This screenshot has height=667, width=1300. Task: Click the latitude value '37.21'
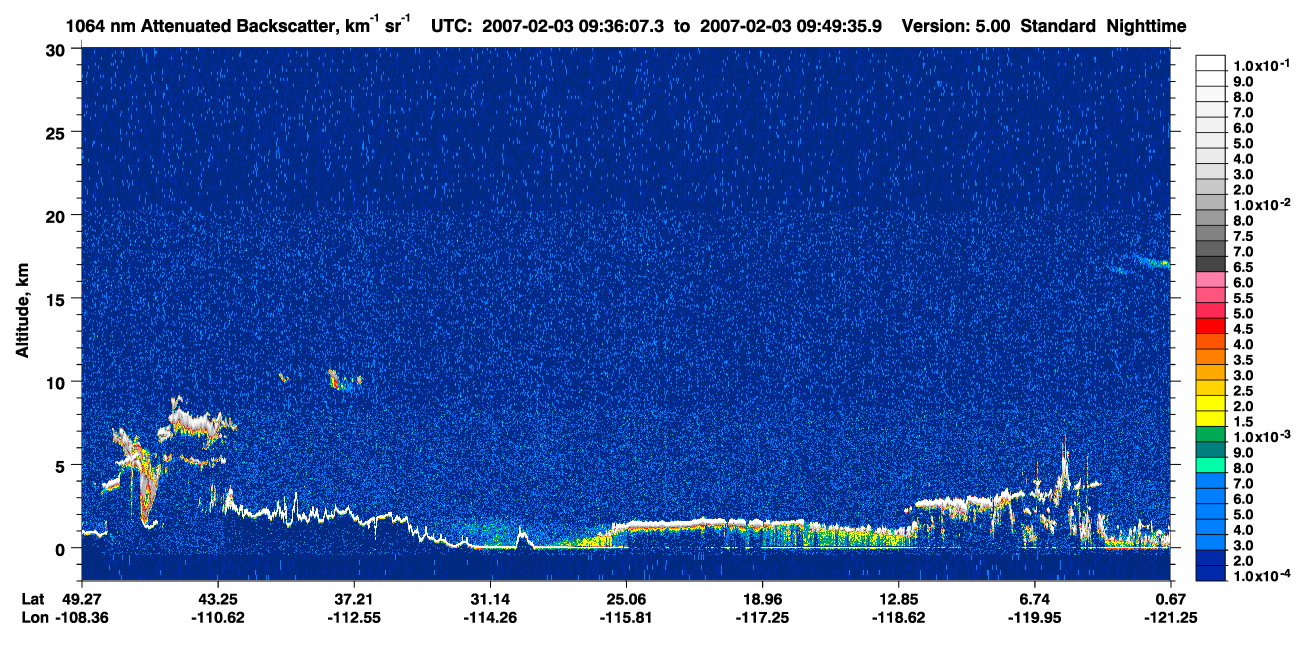tap(353, 598)
